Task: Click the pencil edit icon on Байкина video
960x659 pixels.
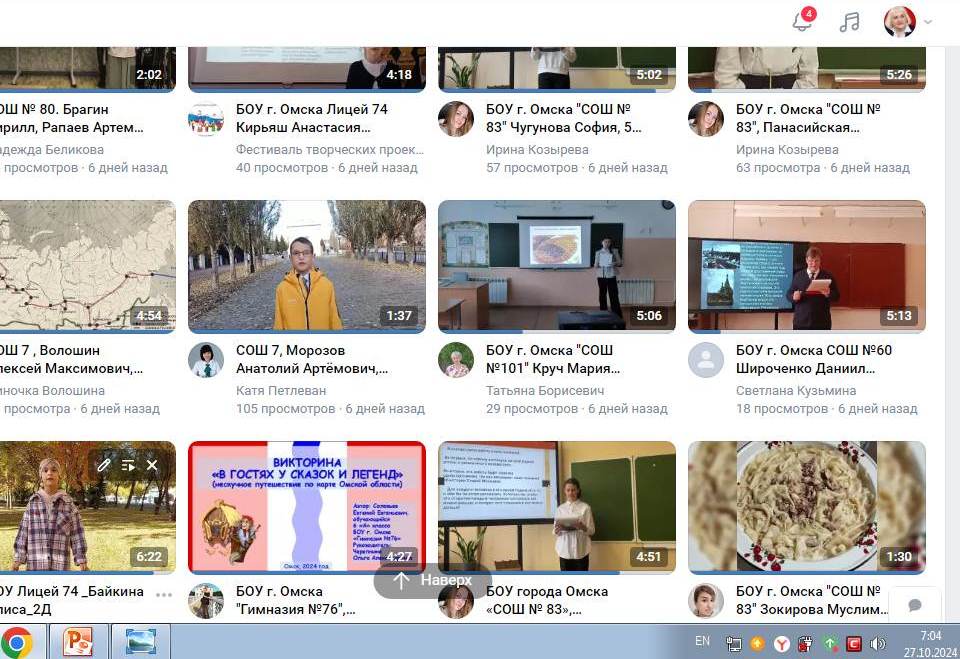Action: click(103, 465)
